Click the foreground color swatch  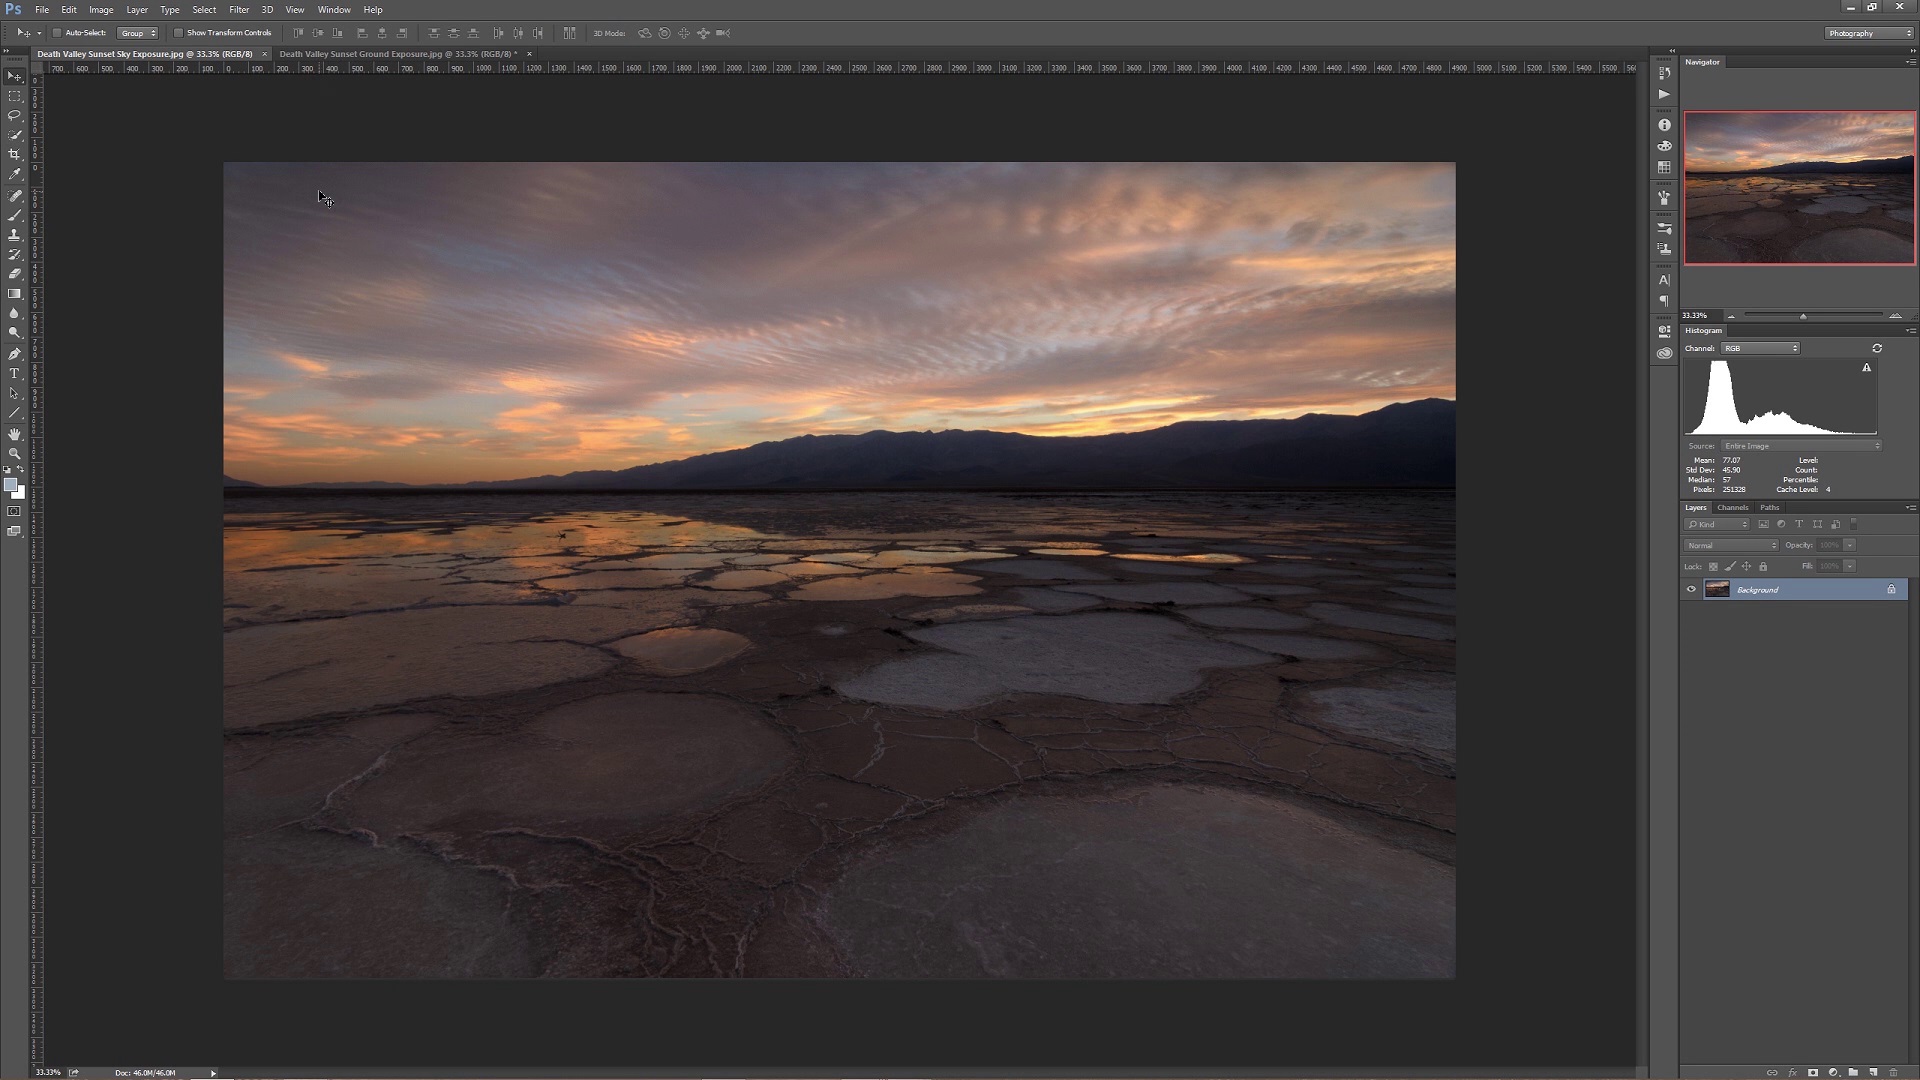[x=11, y=485]
